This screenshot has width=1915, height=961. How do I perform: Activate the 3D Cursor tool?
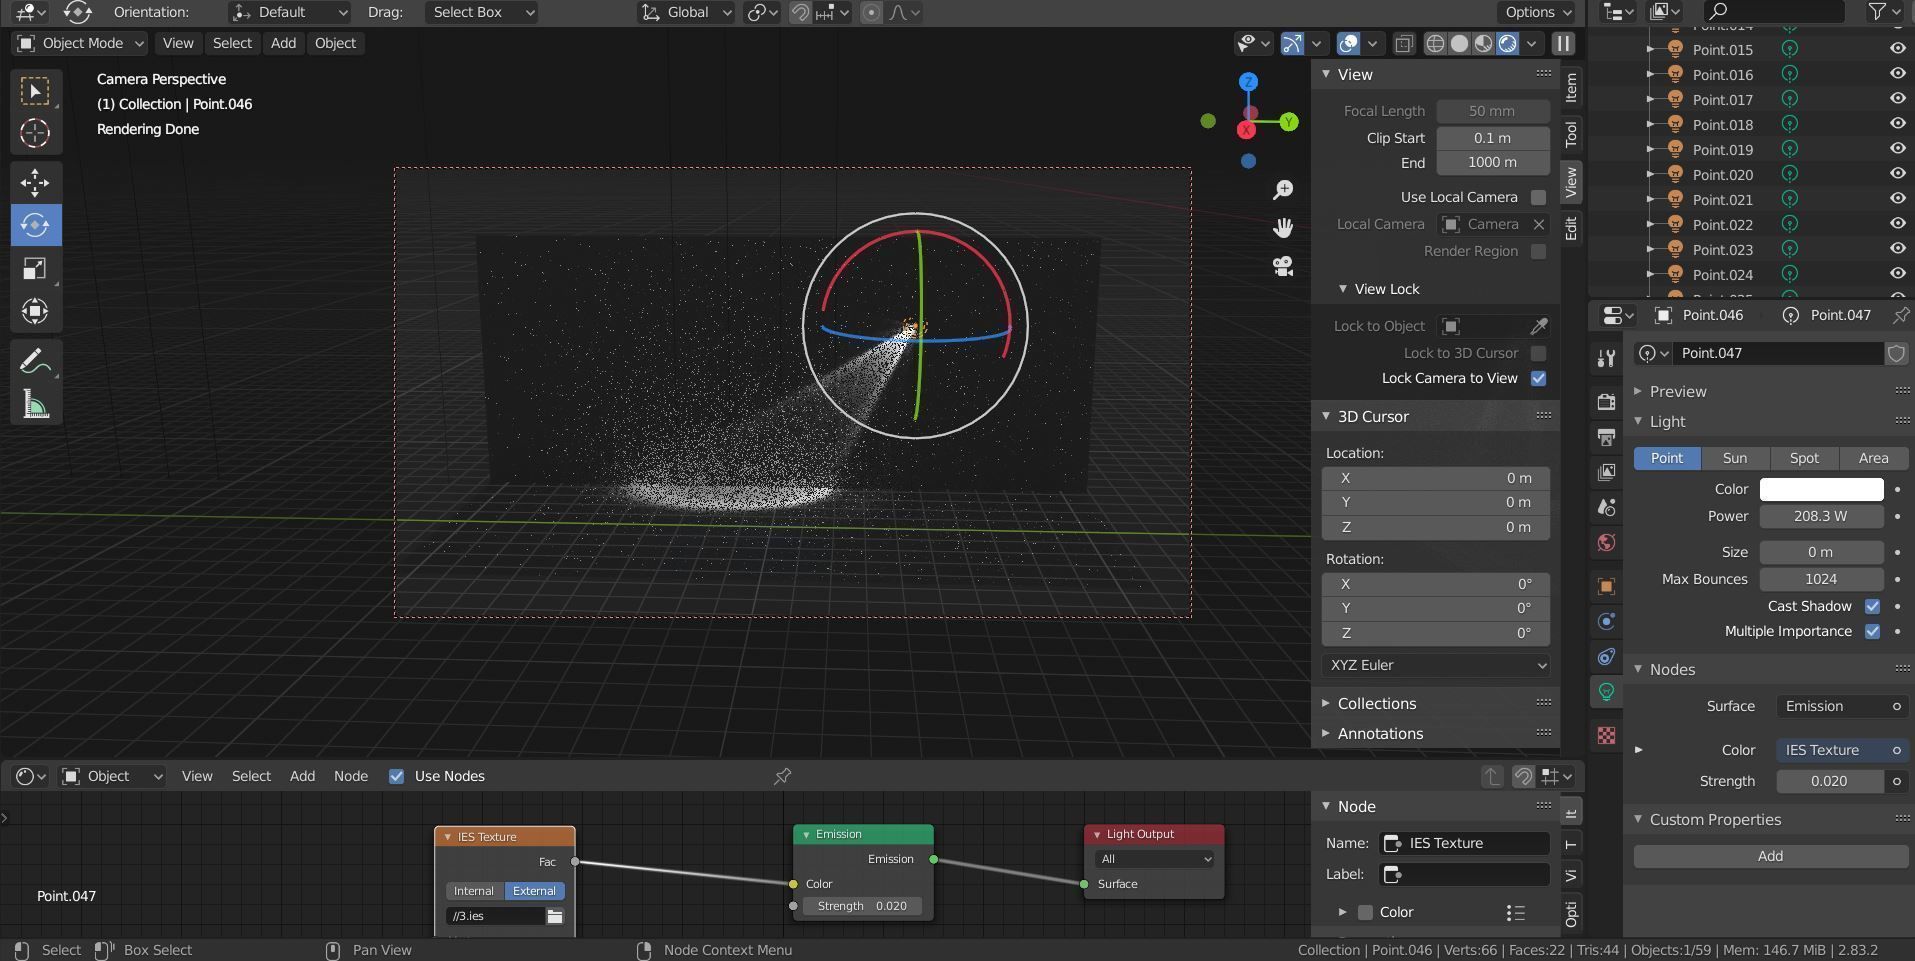(x=35, y=133)
